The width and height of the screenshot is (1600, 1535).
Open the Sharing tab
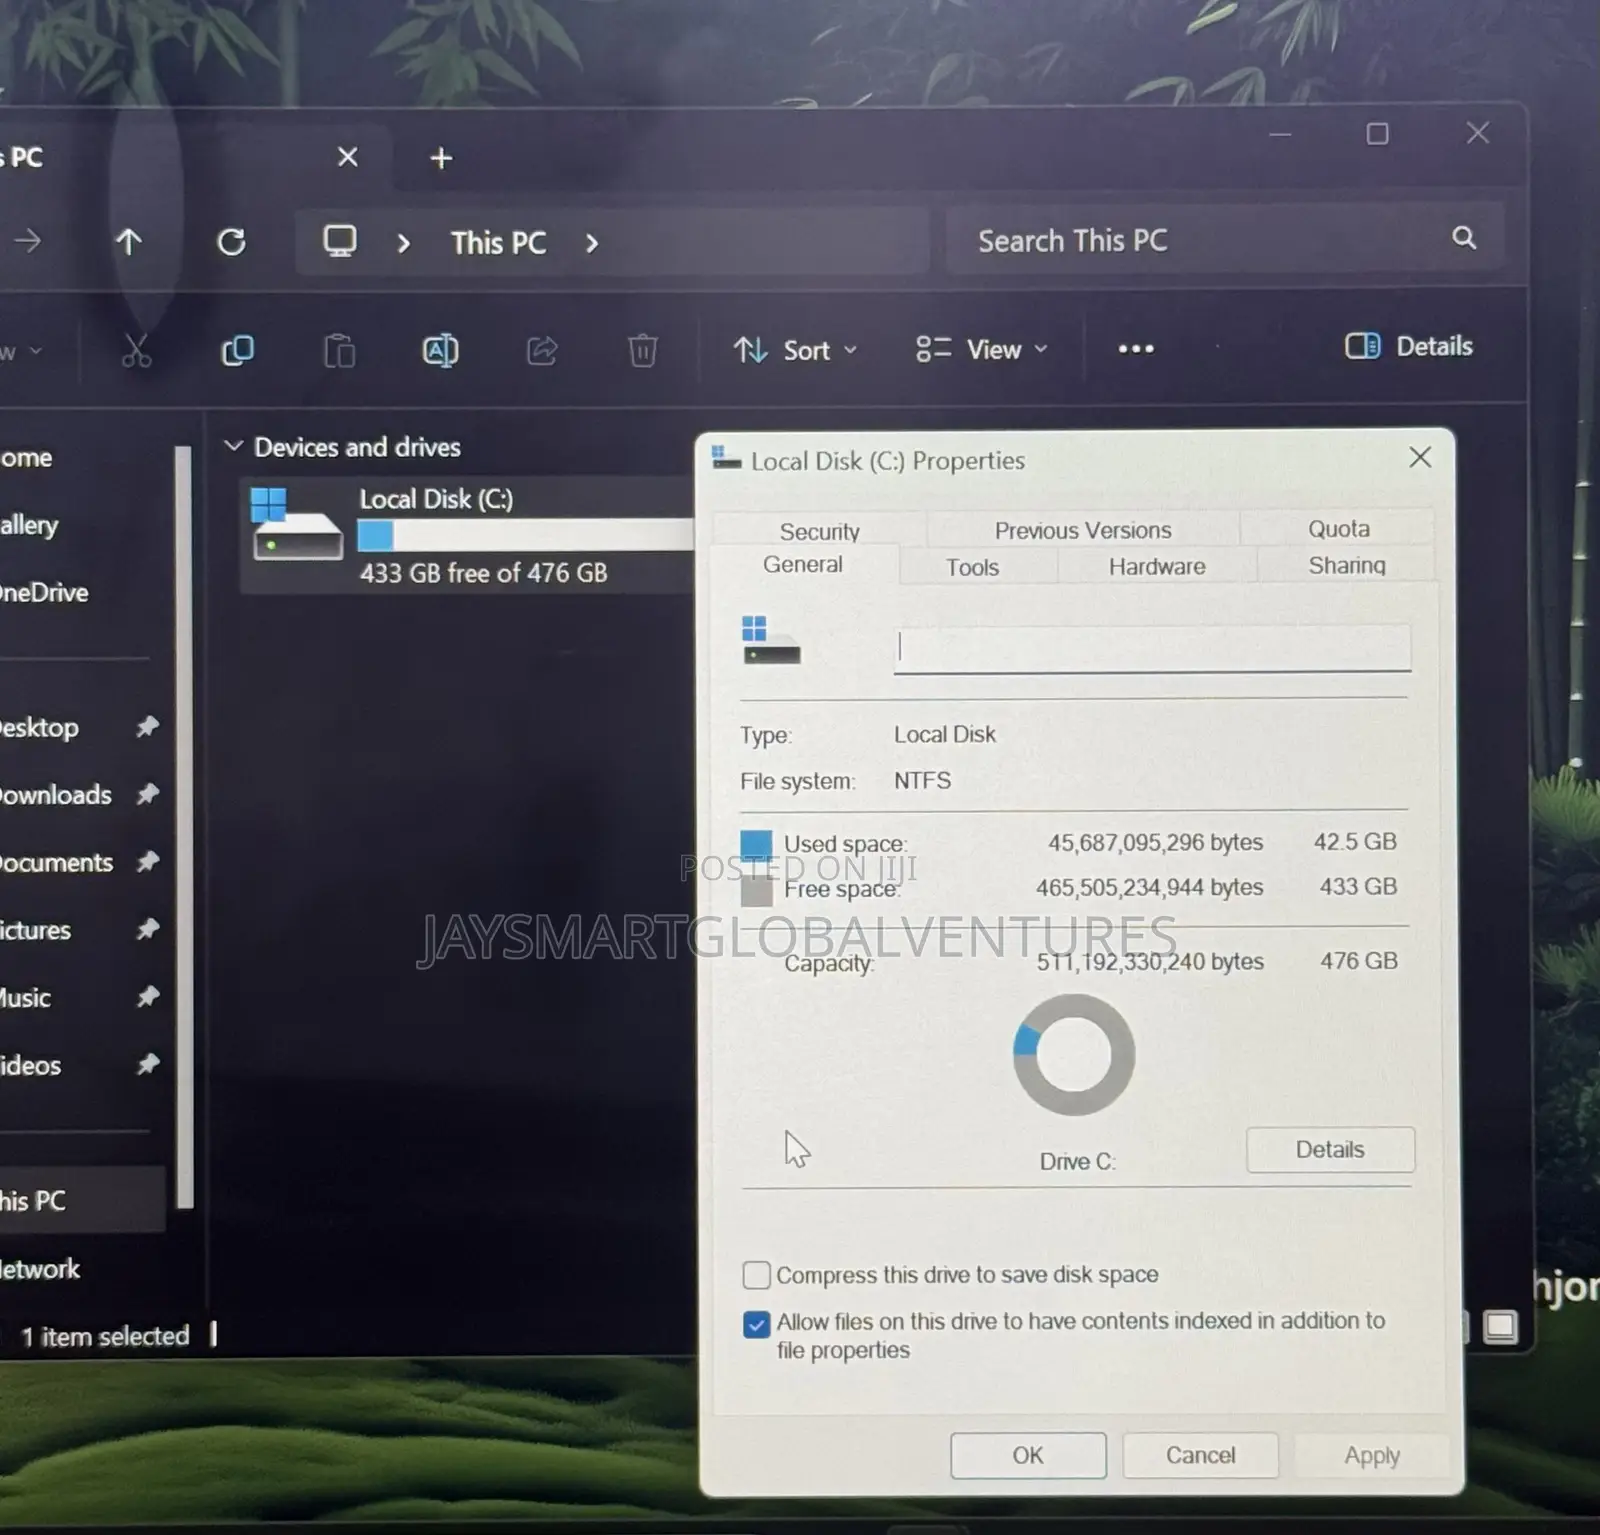pyautogui.click(x=1347, y=565)
